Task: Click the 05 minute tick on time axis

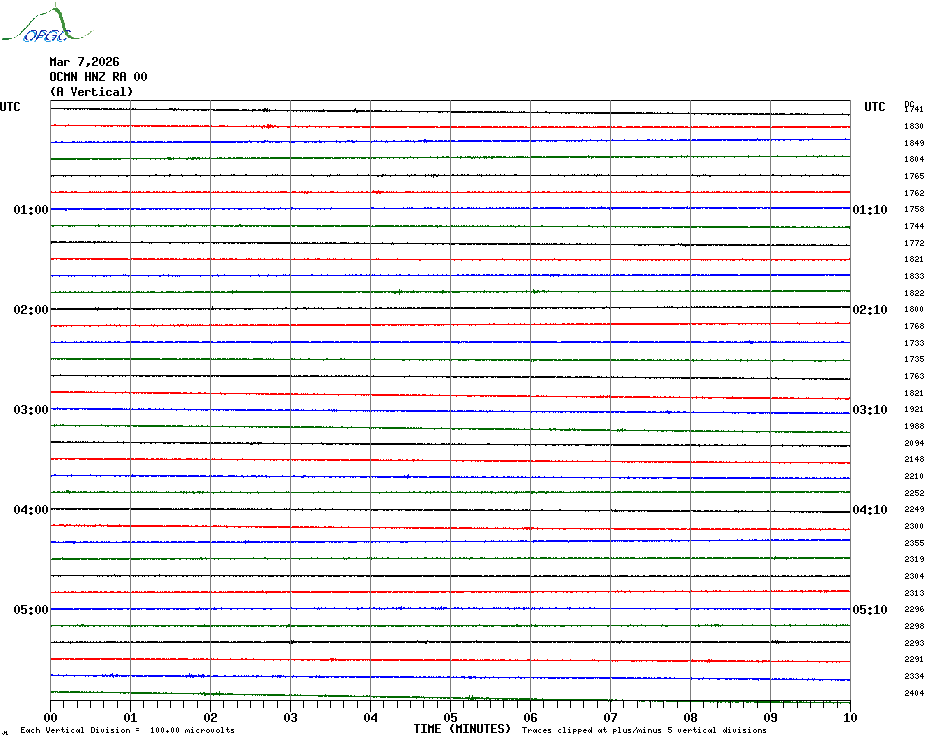Action: click(x=450, y=717)
